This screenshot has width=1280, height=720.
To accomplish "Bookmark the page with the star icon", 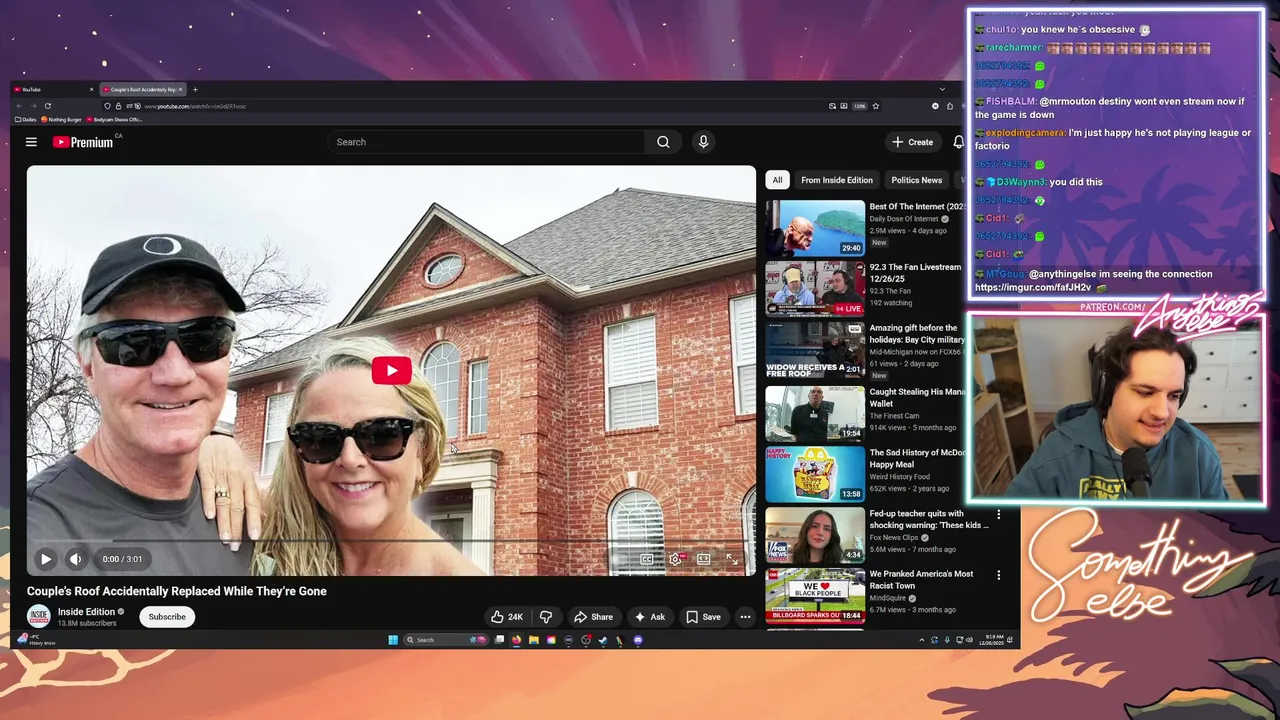I will click(x=875, y=106).
